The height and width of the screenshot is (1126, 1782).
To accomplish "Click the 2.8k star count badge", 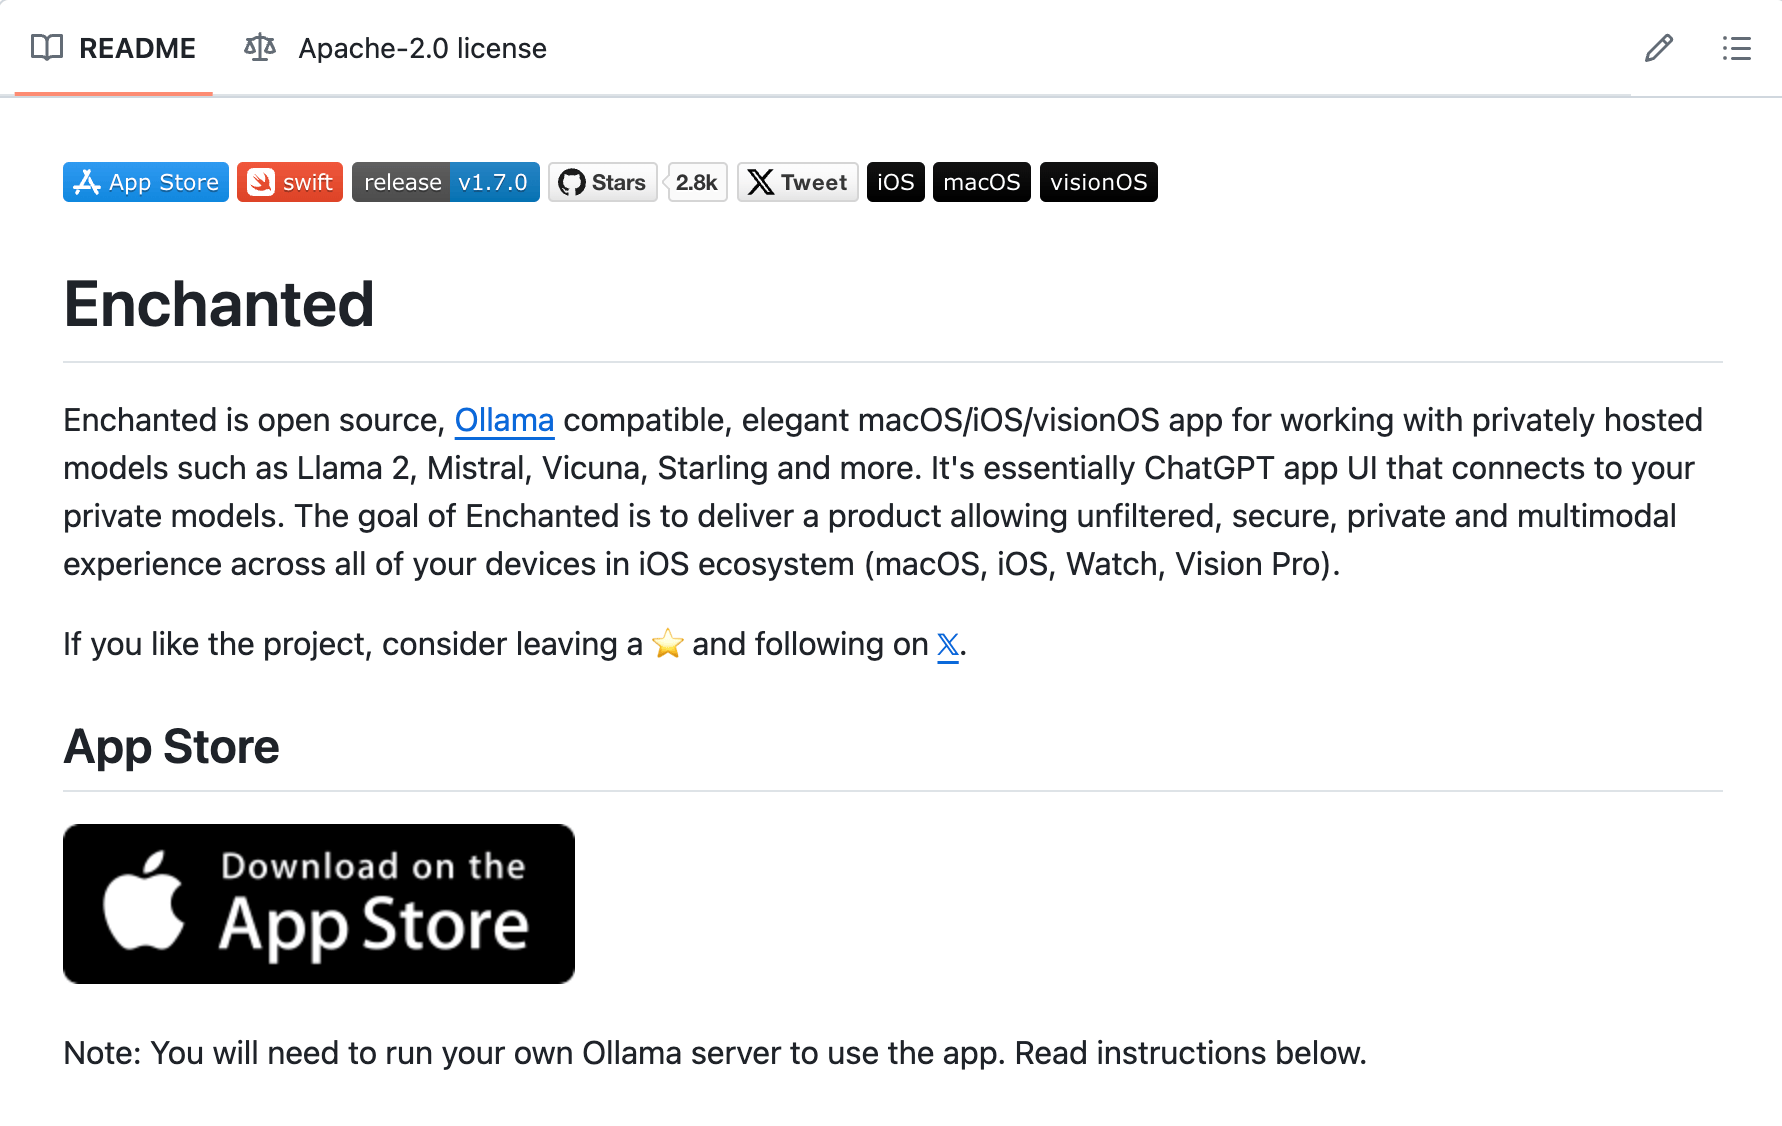I will [697, 182].
